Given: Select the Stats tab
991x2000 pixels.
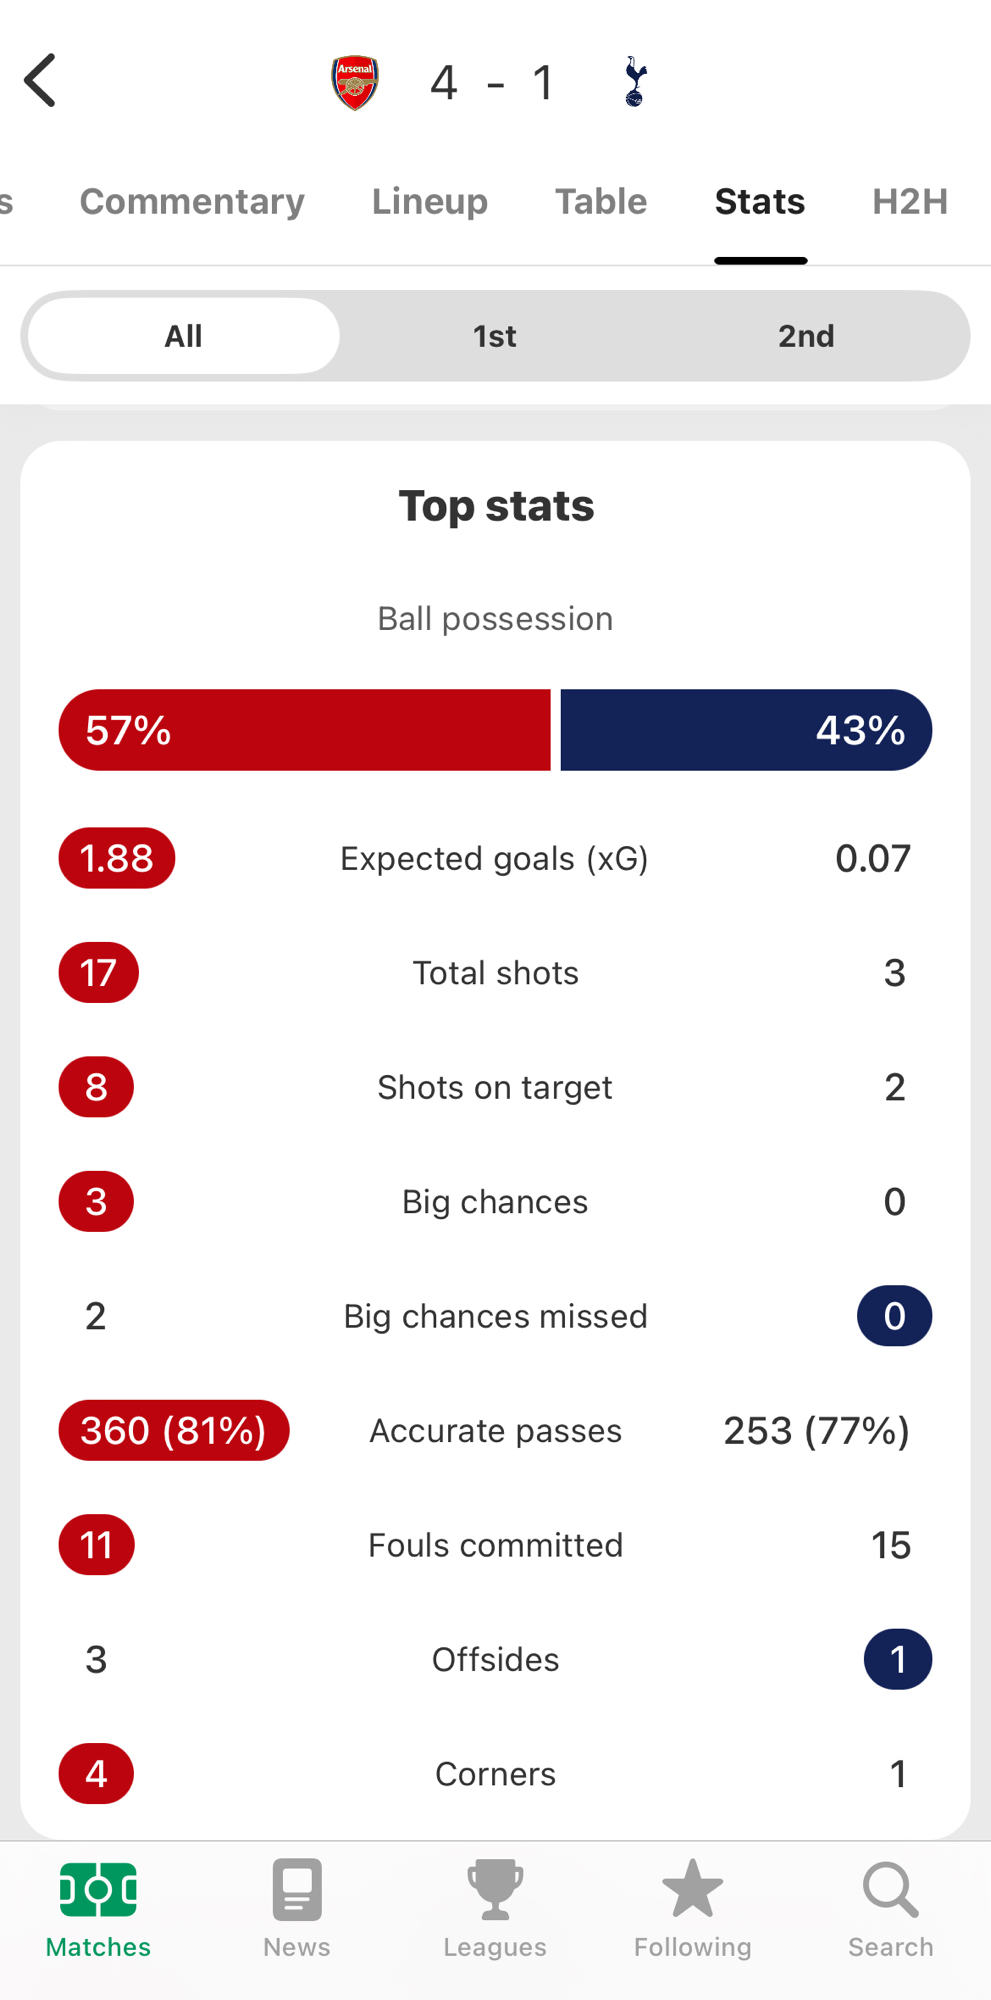Looking at the screenshot, I should 760,202.
